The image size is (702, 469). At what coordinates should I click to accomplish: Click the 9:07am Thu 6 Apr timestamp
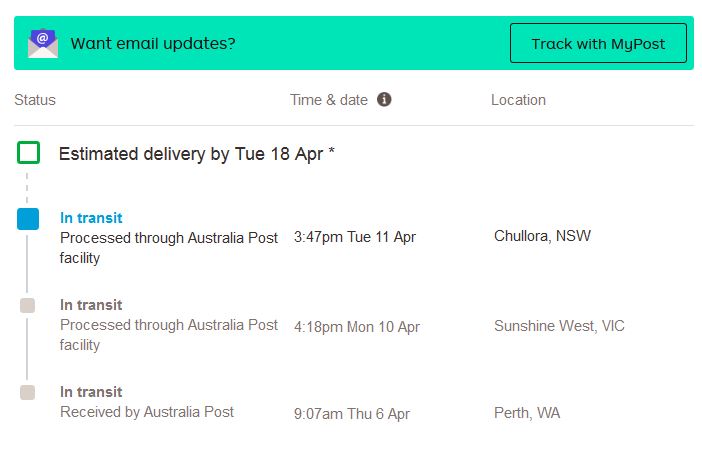(351, 414)
